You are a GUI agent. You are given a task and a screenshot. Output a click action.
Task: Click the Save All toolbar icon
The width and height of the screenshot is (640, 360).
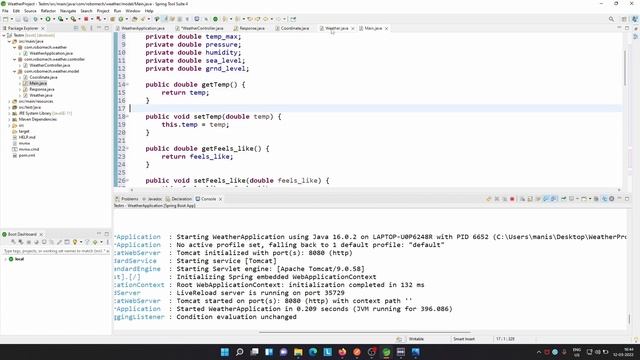(x=26, y=19)
